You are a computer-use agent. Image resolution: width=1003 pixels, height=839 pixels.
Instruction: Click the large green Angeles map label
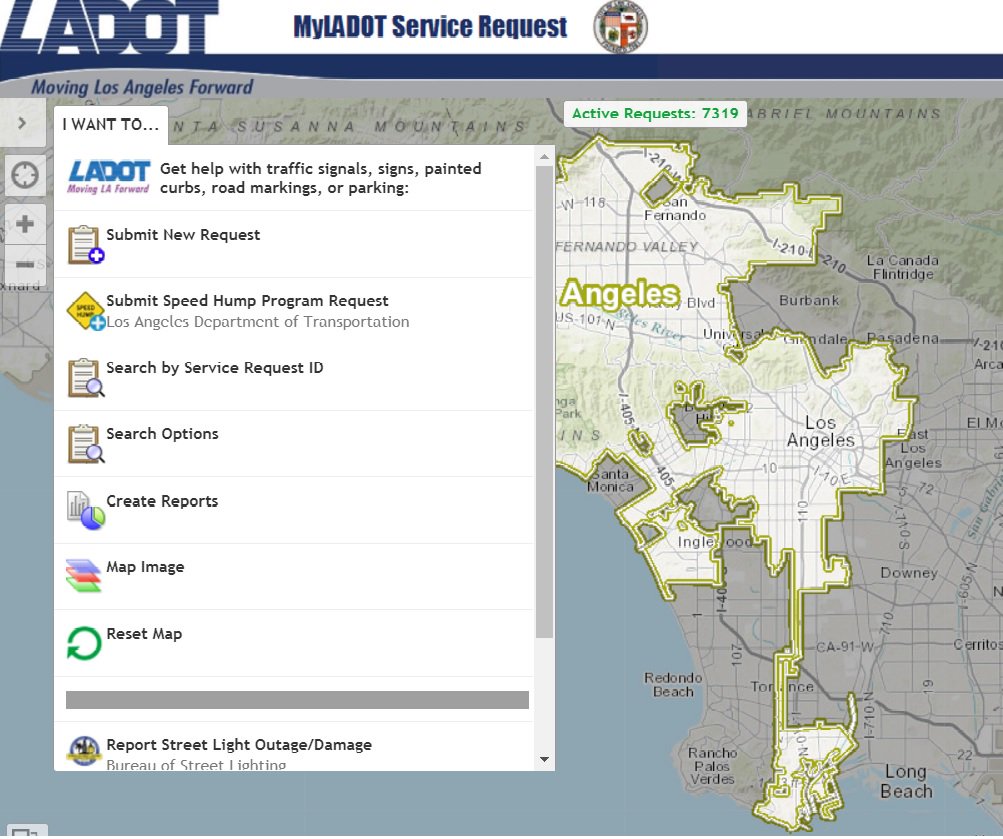click(x=619, y=294)
